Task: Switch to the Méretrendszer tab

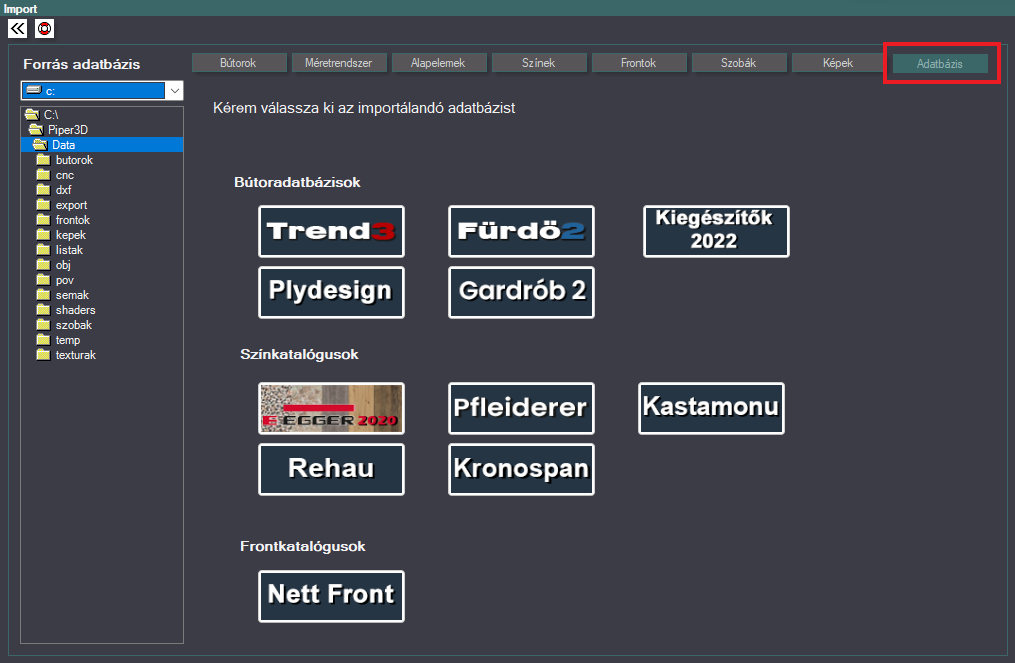Action: click(x=339, y=63)
